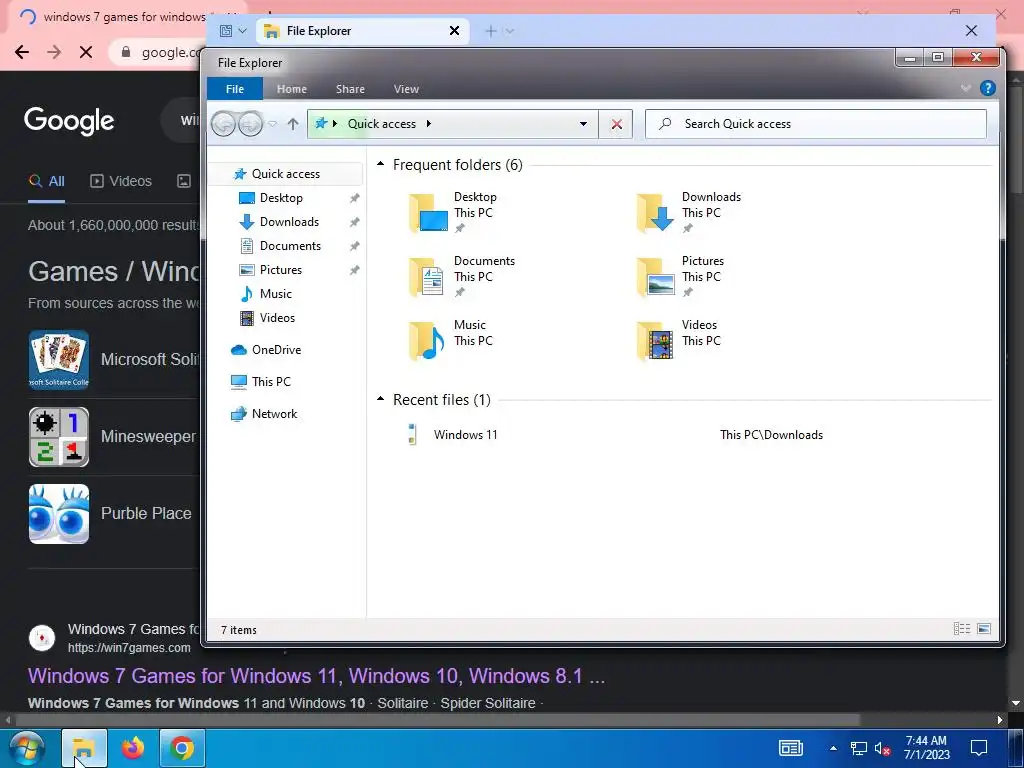Click the pin icon beside Pictures in navigation pane

point(355,270)
